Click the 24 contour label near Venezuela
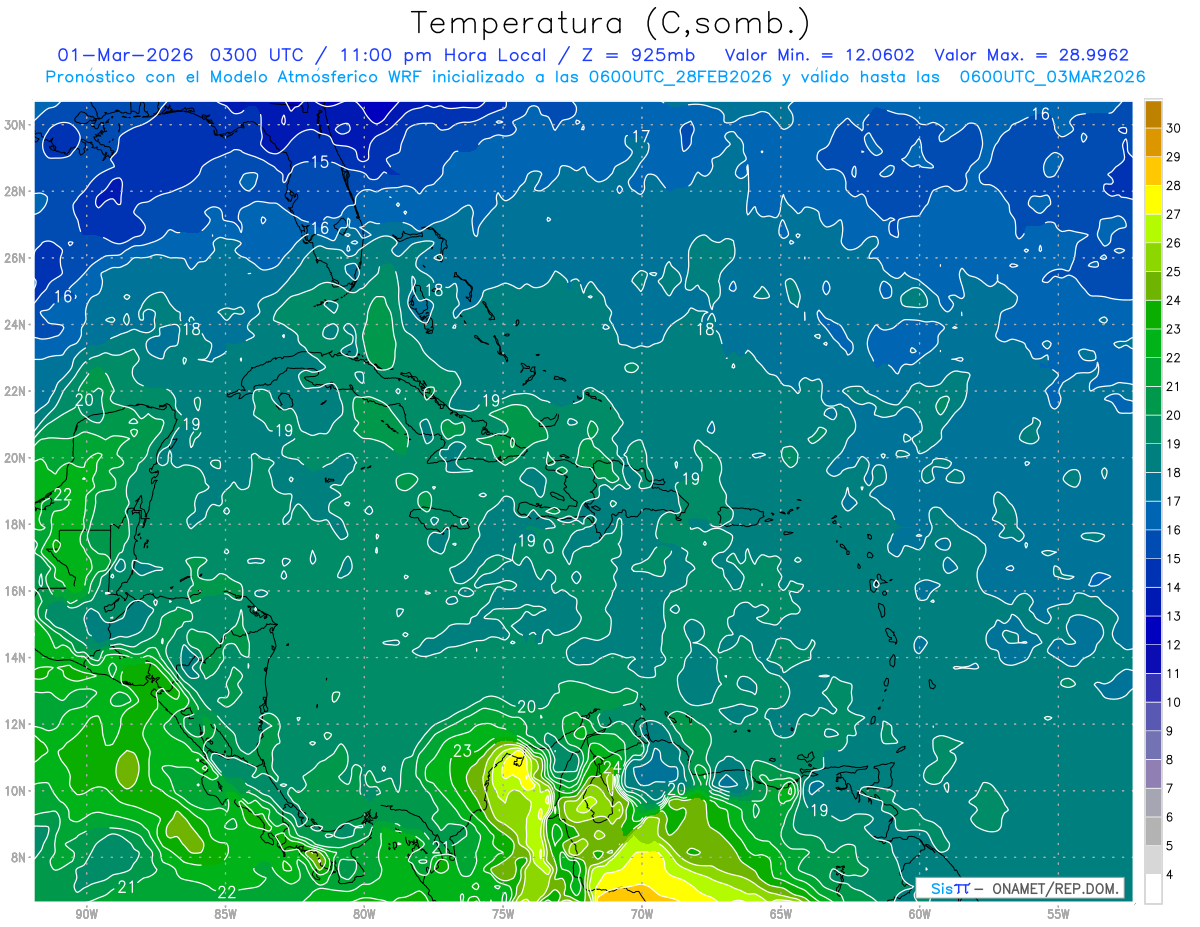Image resolution: width=1200 pixels, height=927 pixels. [612, 767]
